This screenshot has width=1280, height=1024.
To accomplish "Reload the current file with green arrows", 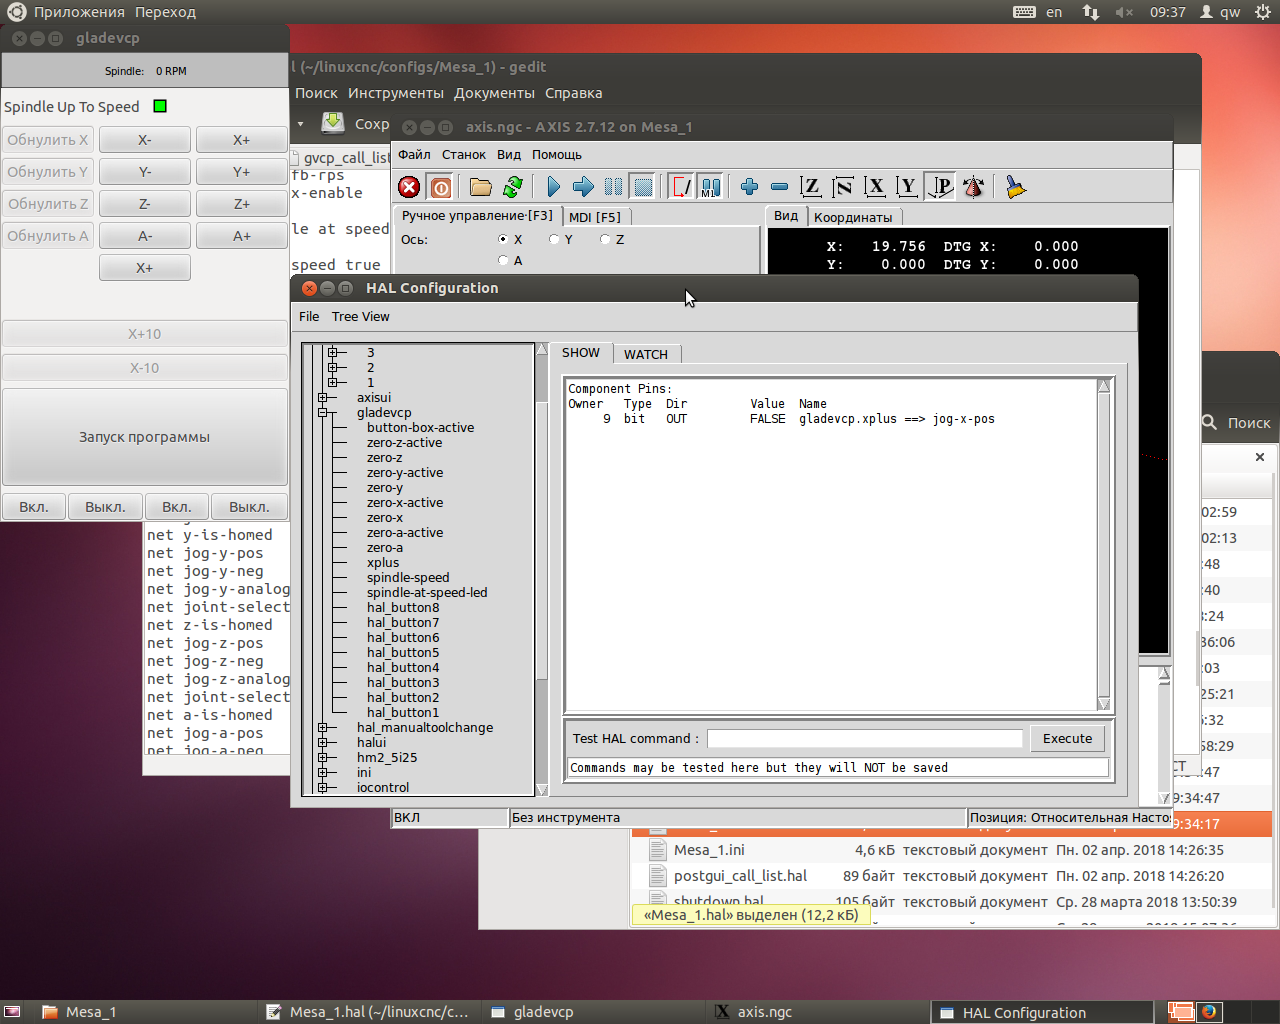I will click(513, 187).
